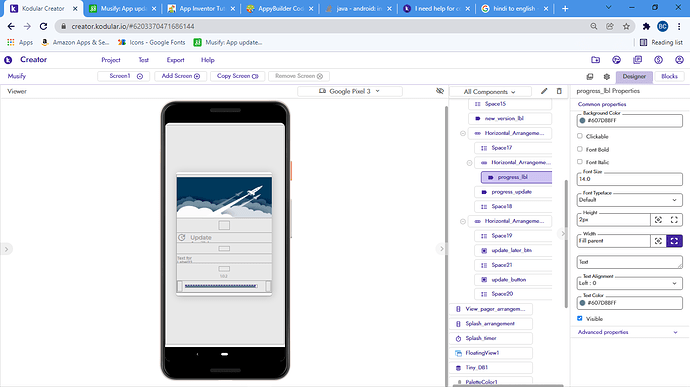690x387 pixels.
Task: Open Chrome zoom magnifier icon
Action: (x=594, y=26)
